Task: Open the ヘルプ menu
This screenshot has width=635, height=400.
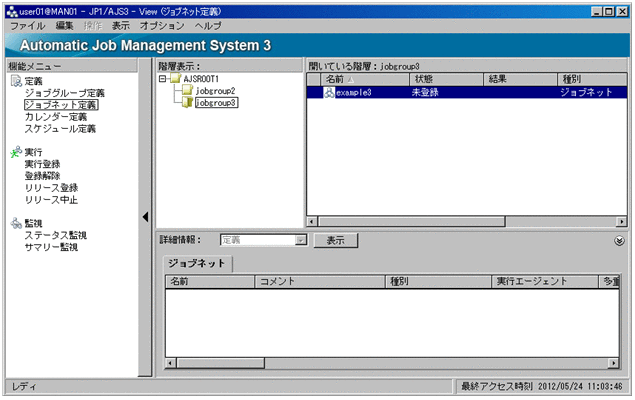Action: [x=208, y=26]
